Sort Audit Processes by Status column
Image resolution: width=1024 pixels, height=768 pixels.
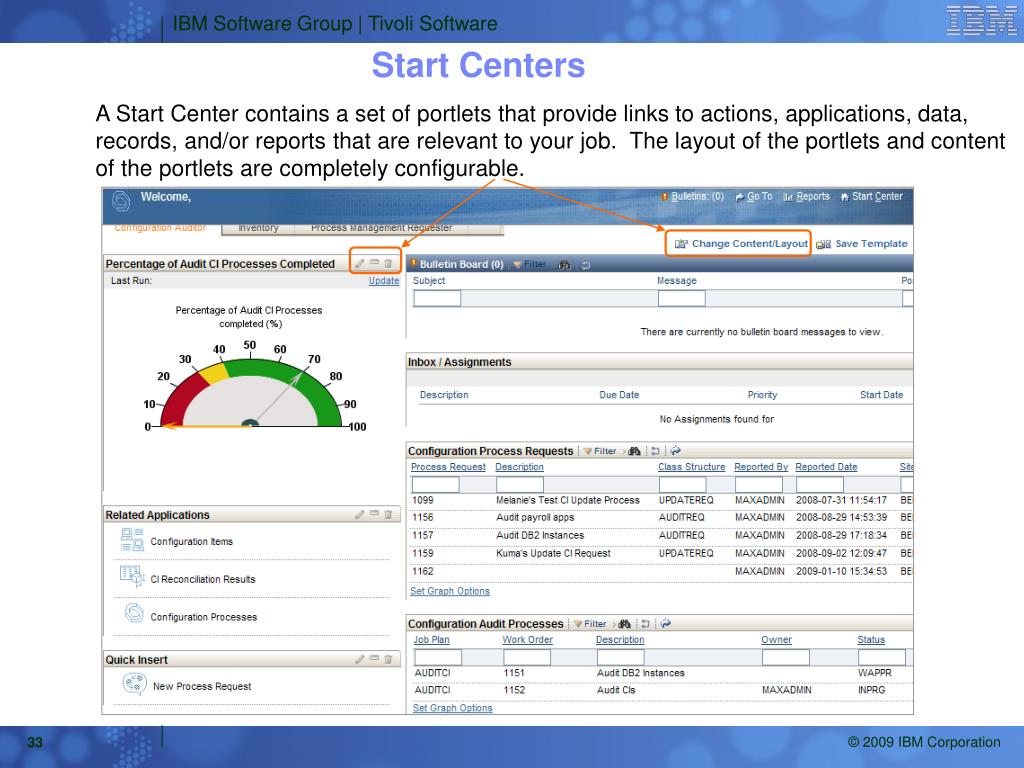tap(871, 640)
